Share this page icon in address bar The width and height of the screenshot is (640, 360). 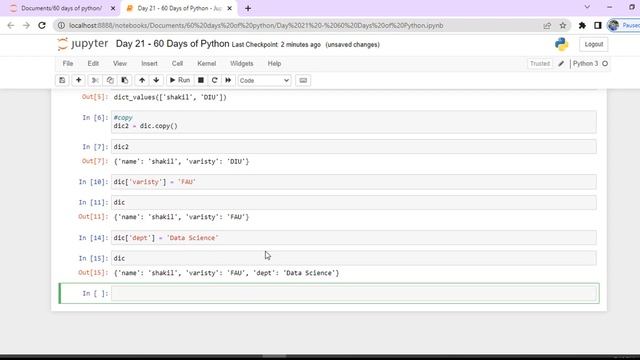pos(547,25)
